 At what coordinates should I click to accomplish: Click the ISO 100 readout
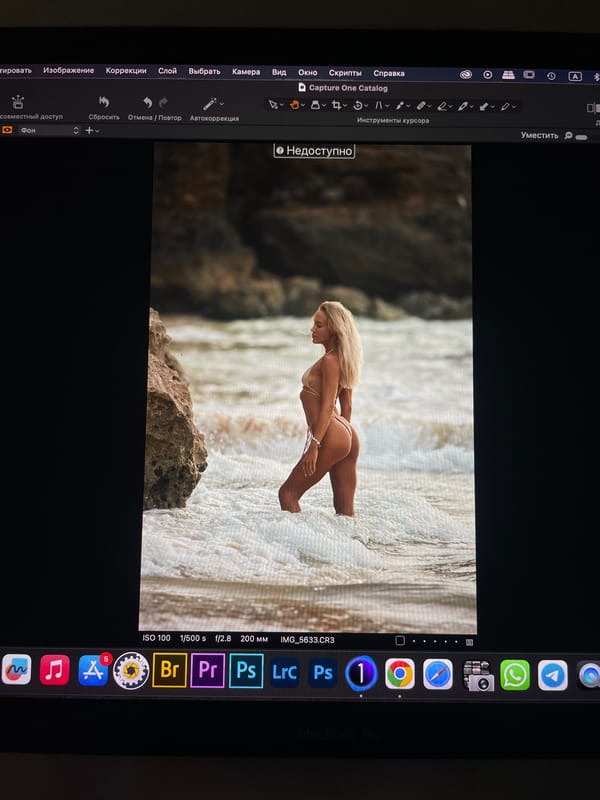point(156,638)
